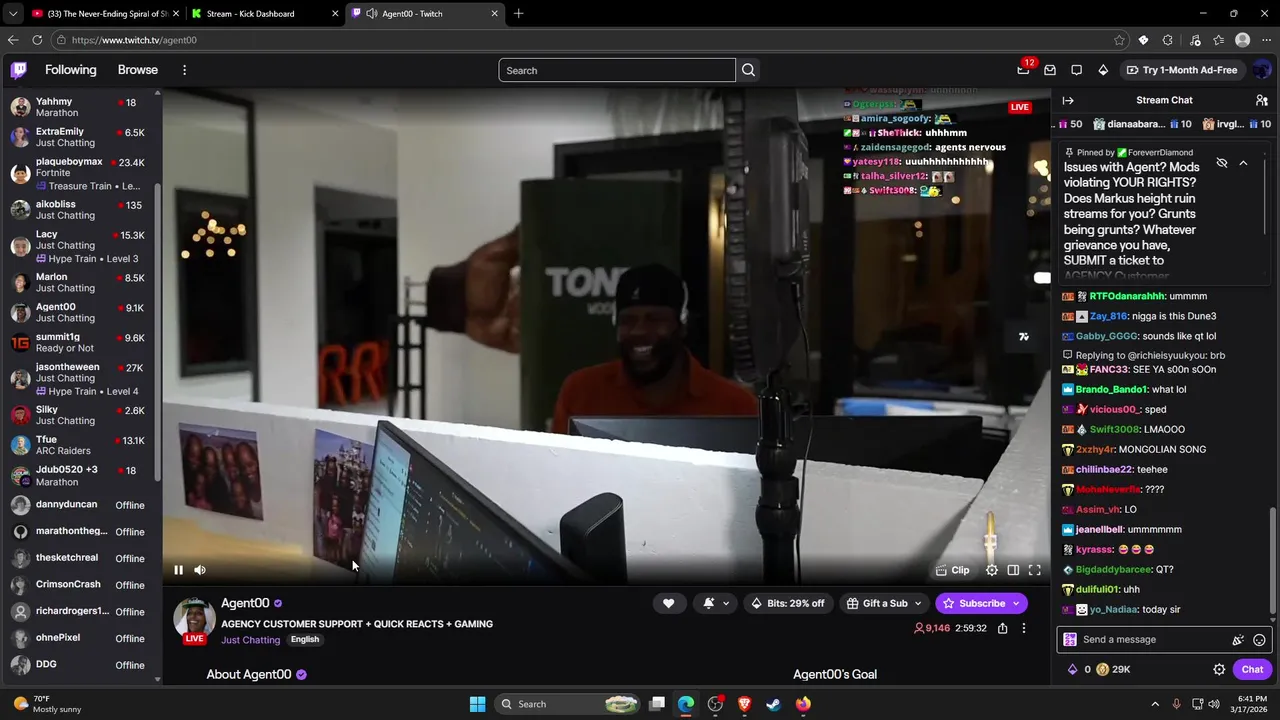Open the Twitch inbox icon
Screen dimensions: 1280x720
point(1050,70)
